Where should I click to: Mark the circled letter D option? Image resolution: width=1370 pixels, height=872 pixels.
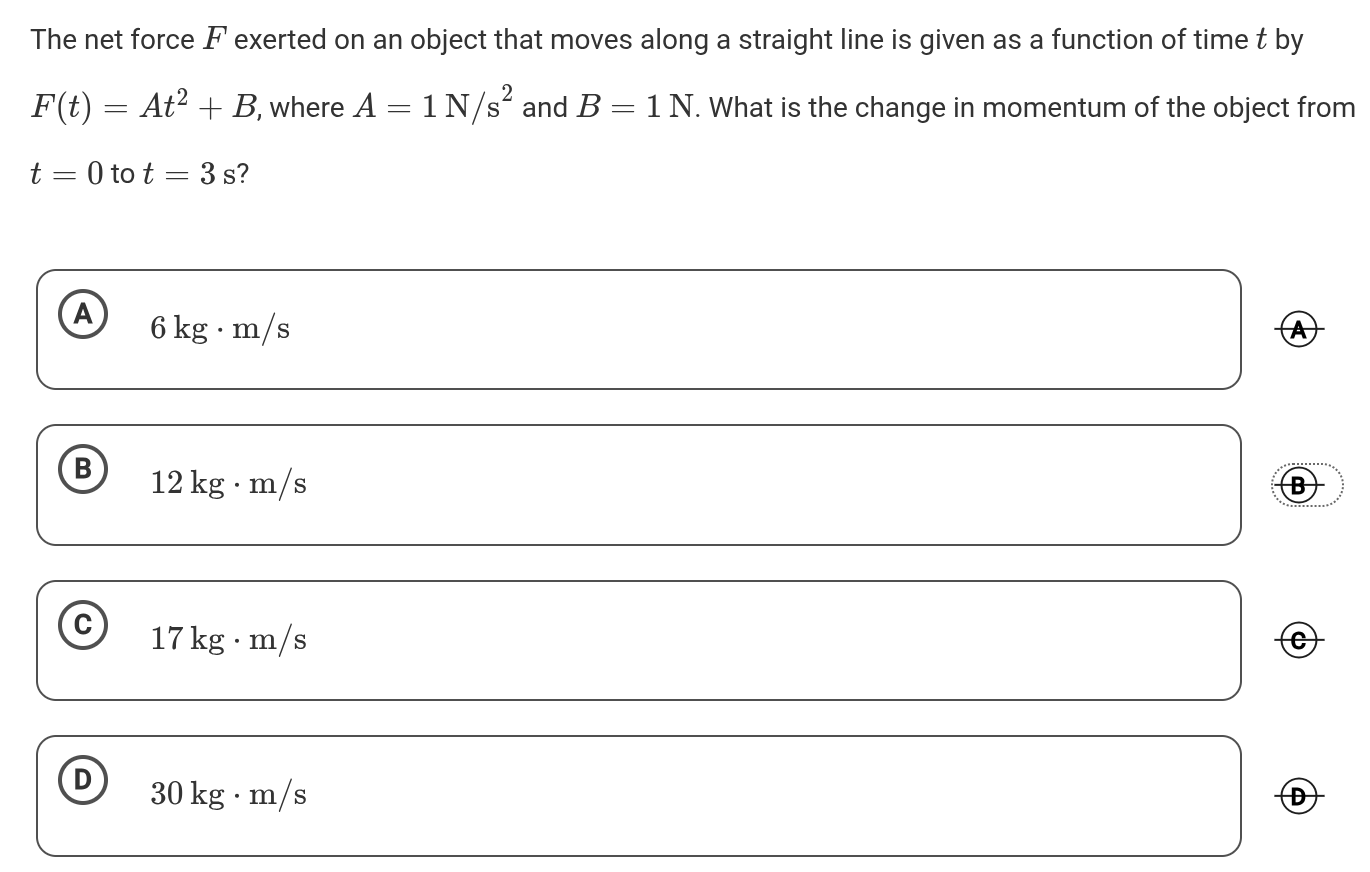(x=83, y=780)
